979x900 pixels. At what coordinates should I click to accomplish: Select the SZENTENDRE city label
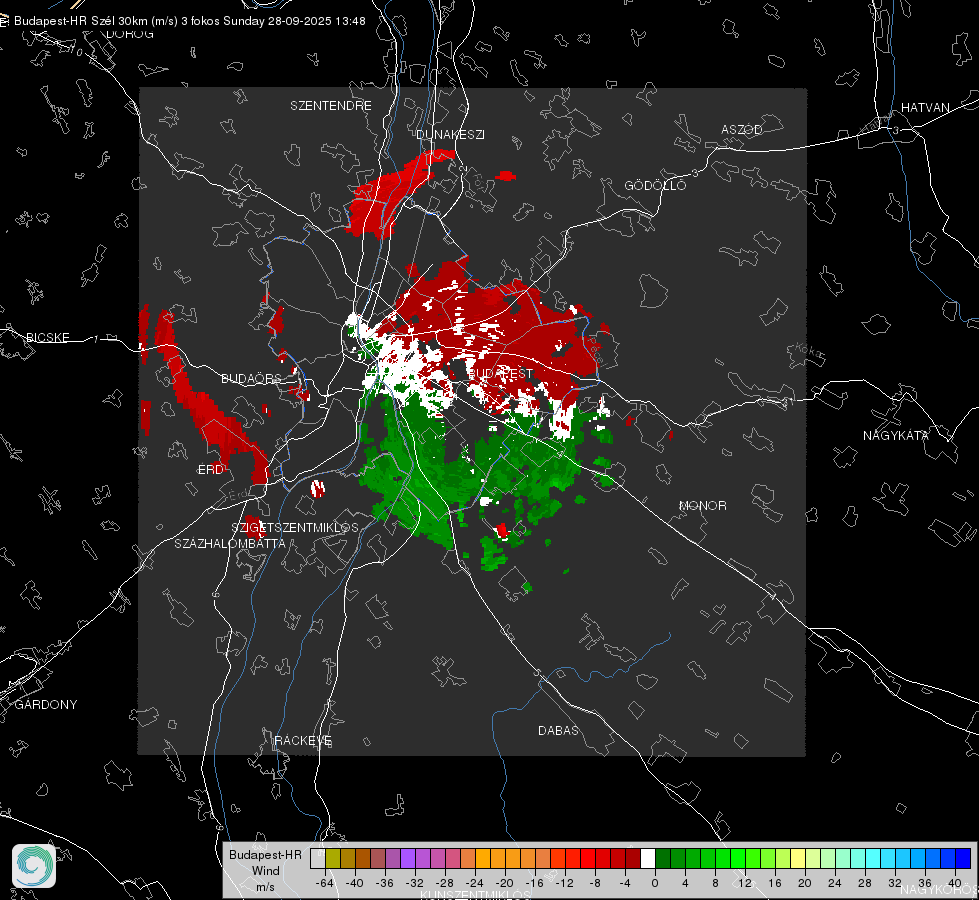pyautogui.click(x=331, y=106)
